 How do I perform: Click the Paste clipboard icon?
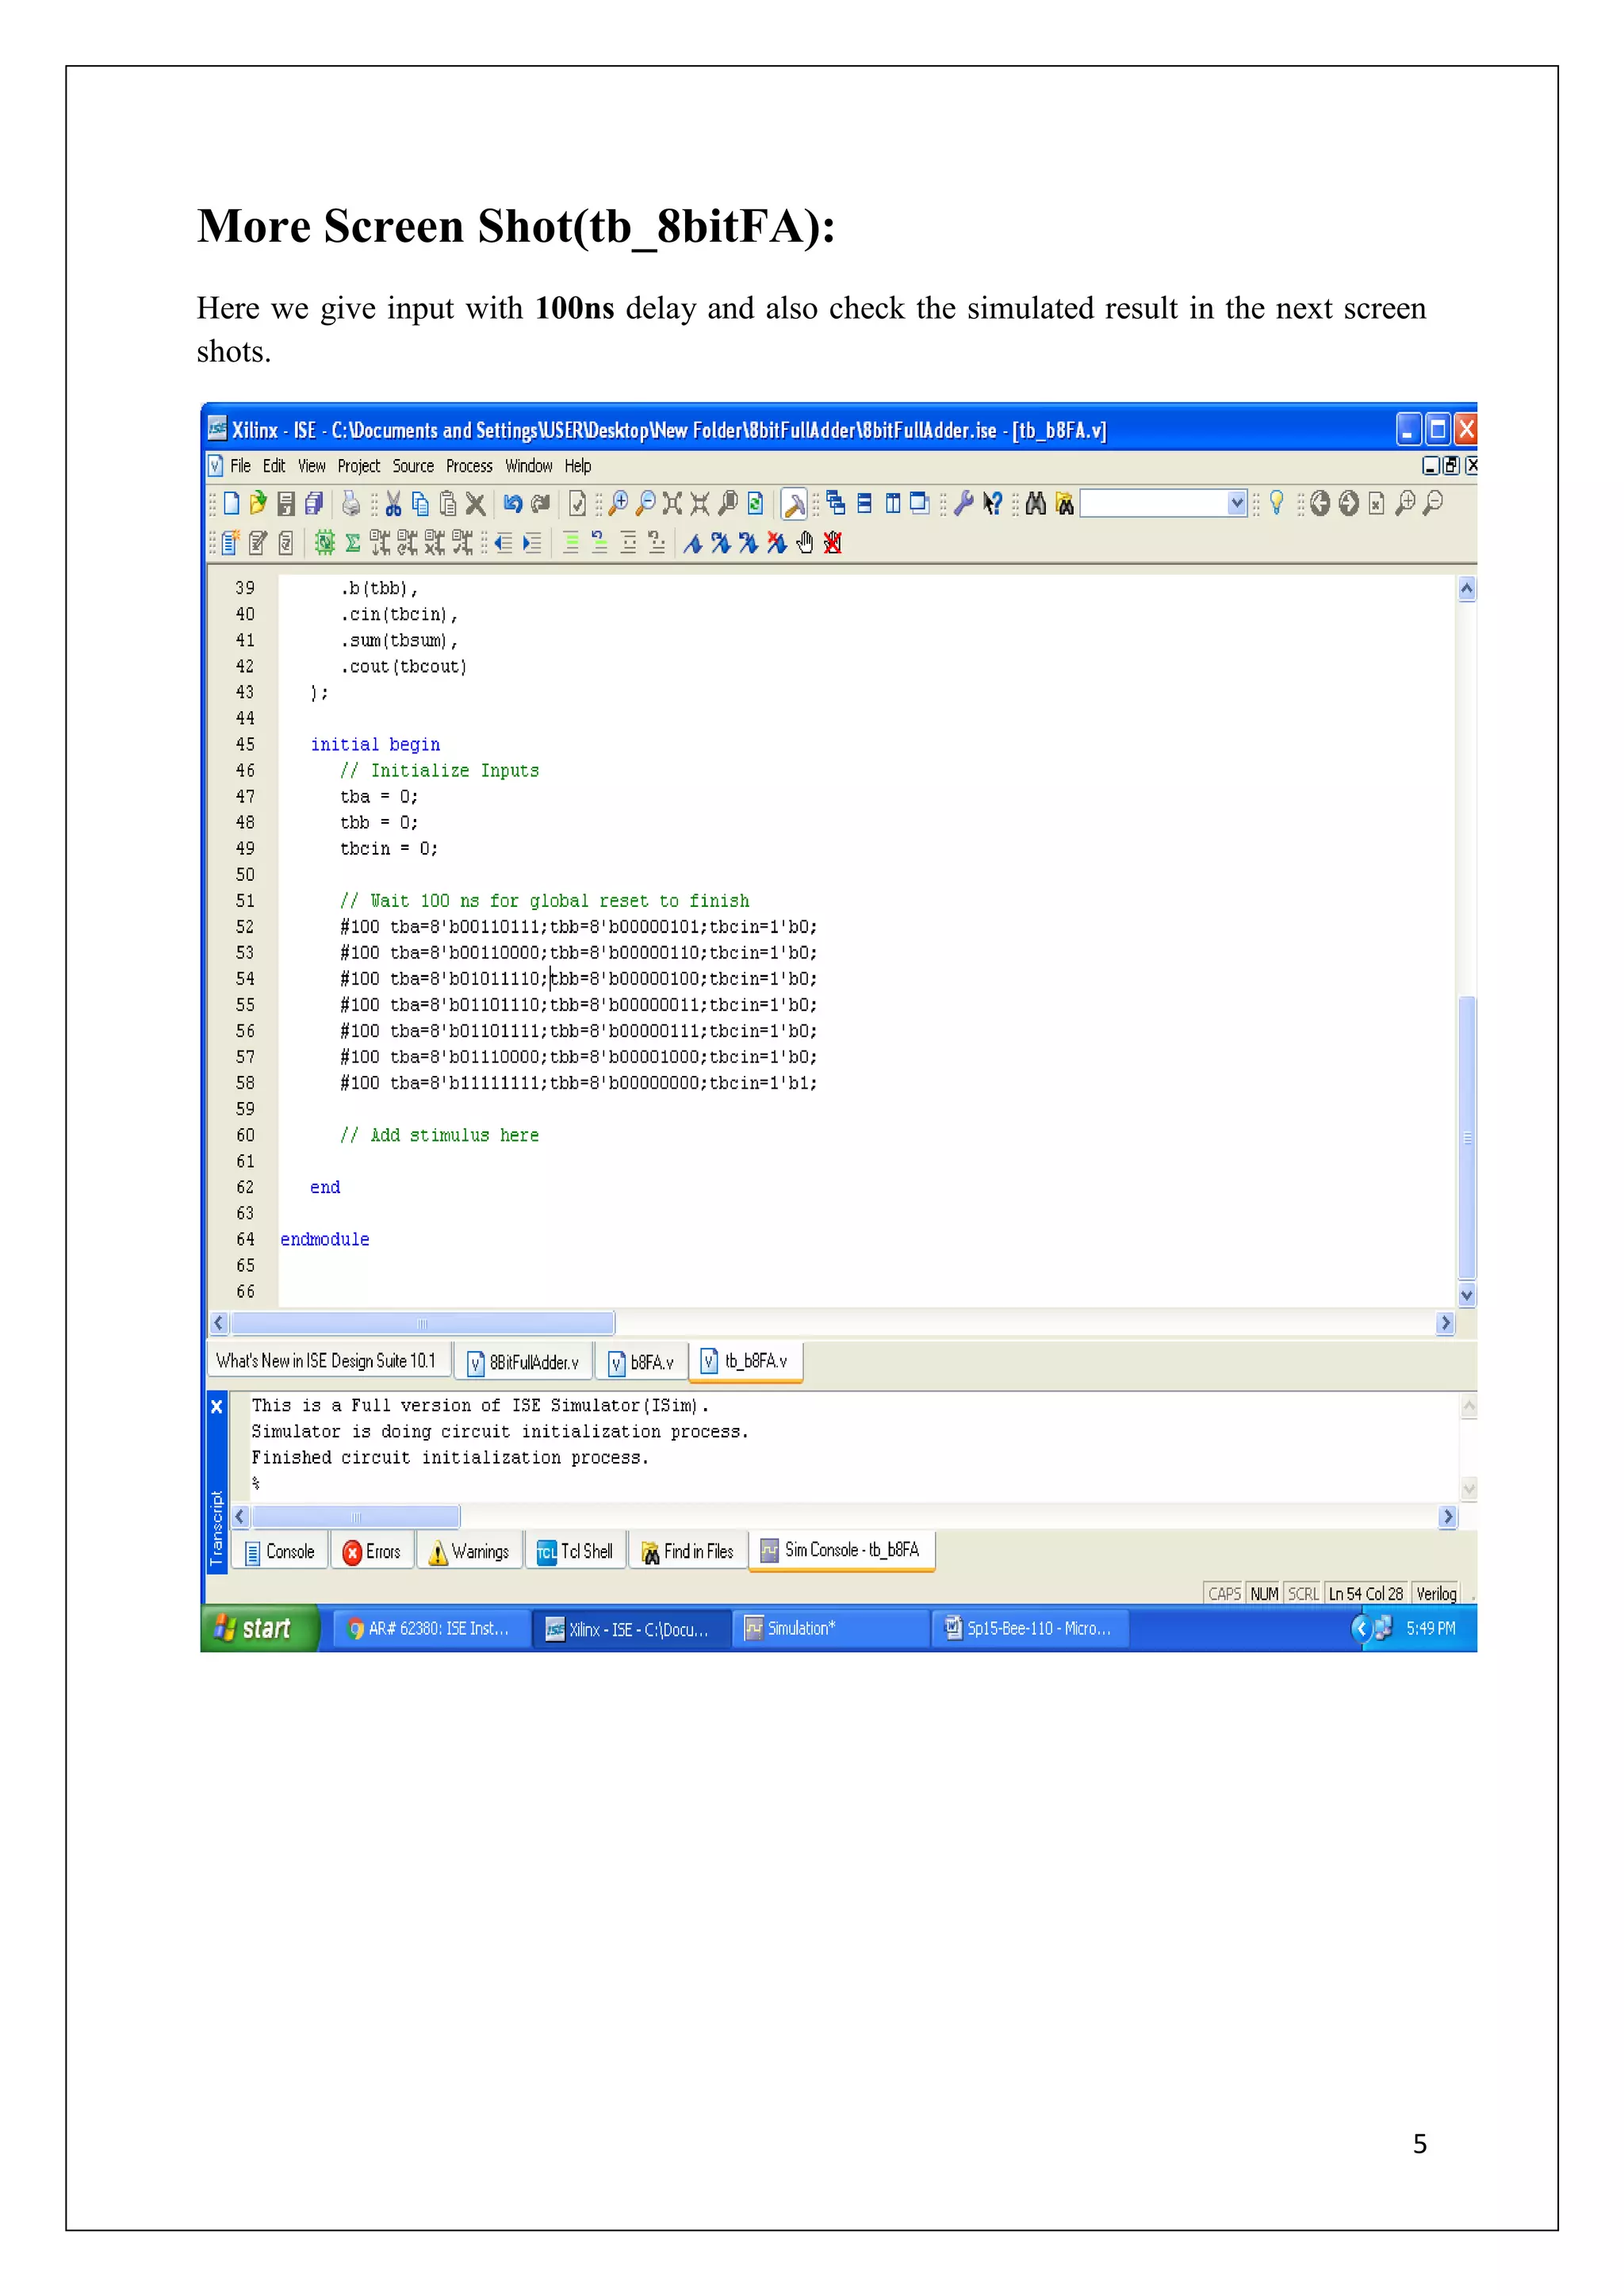pos(448,503)
